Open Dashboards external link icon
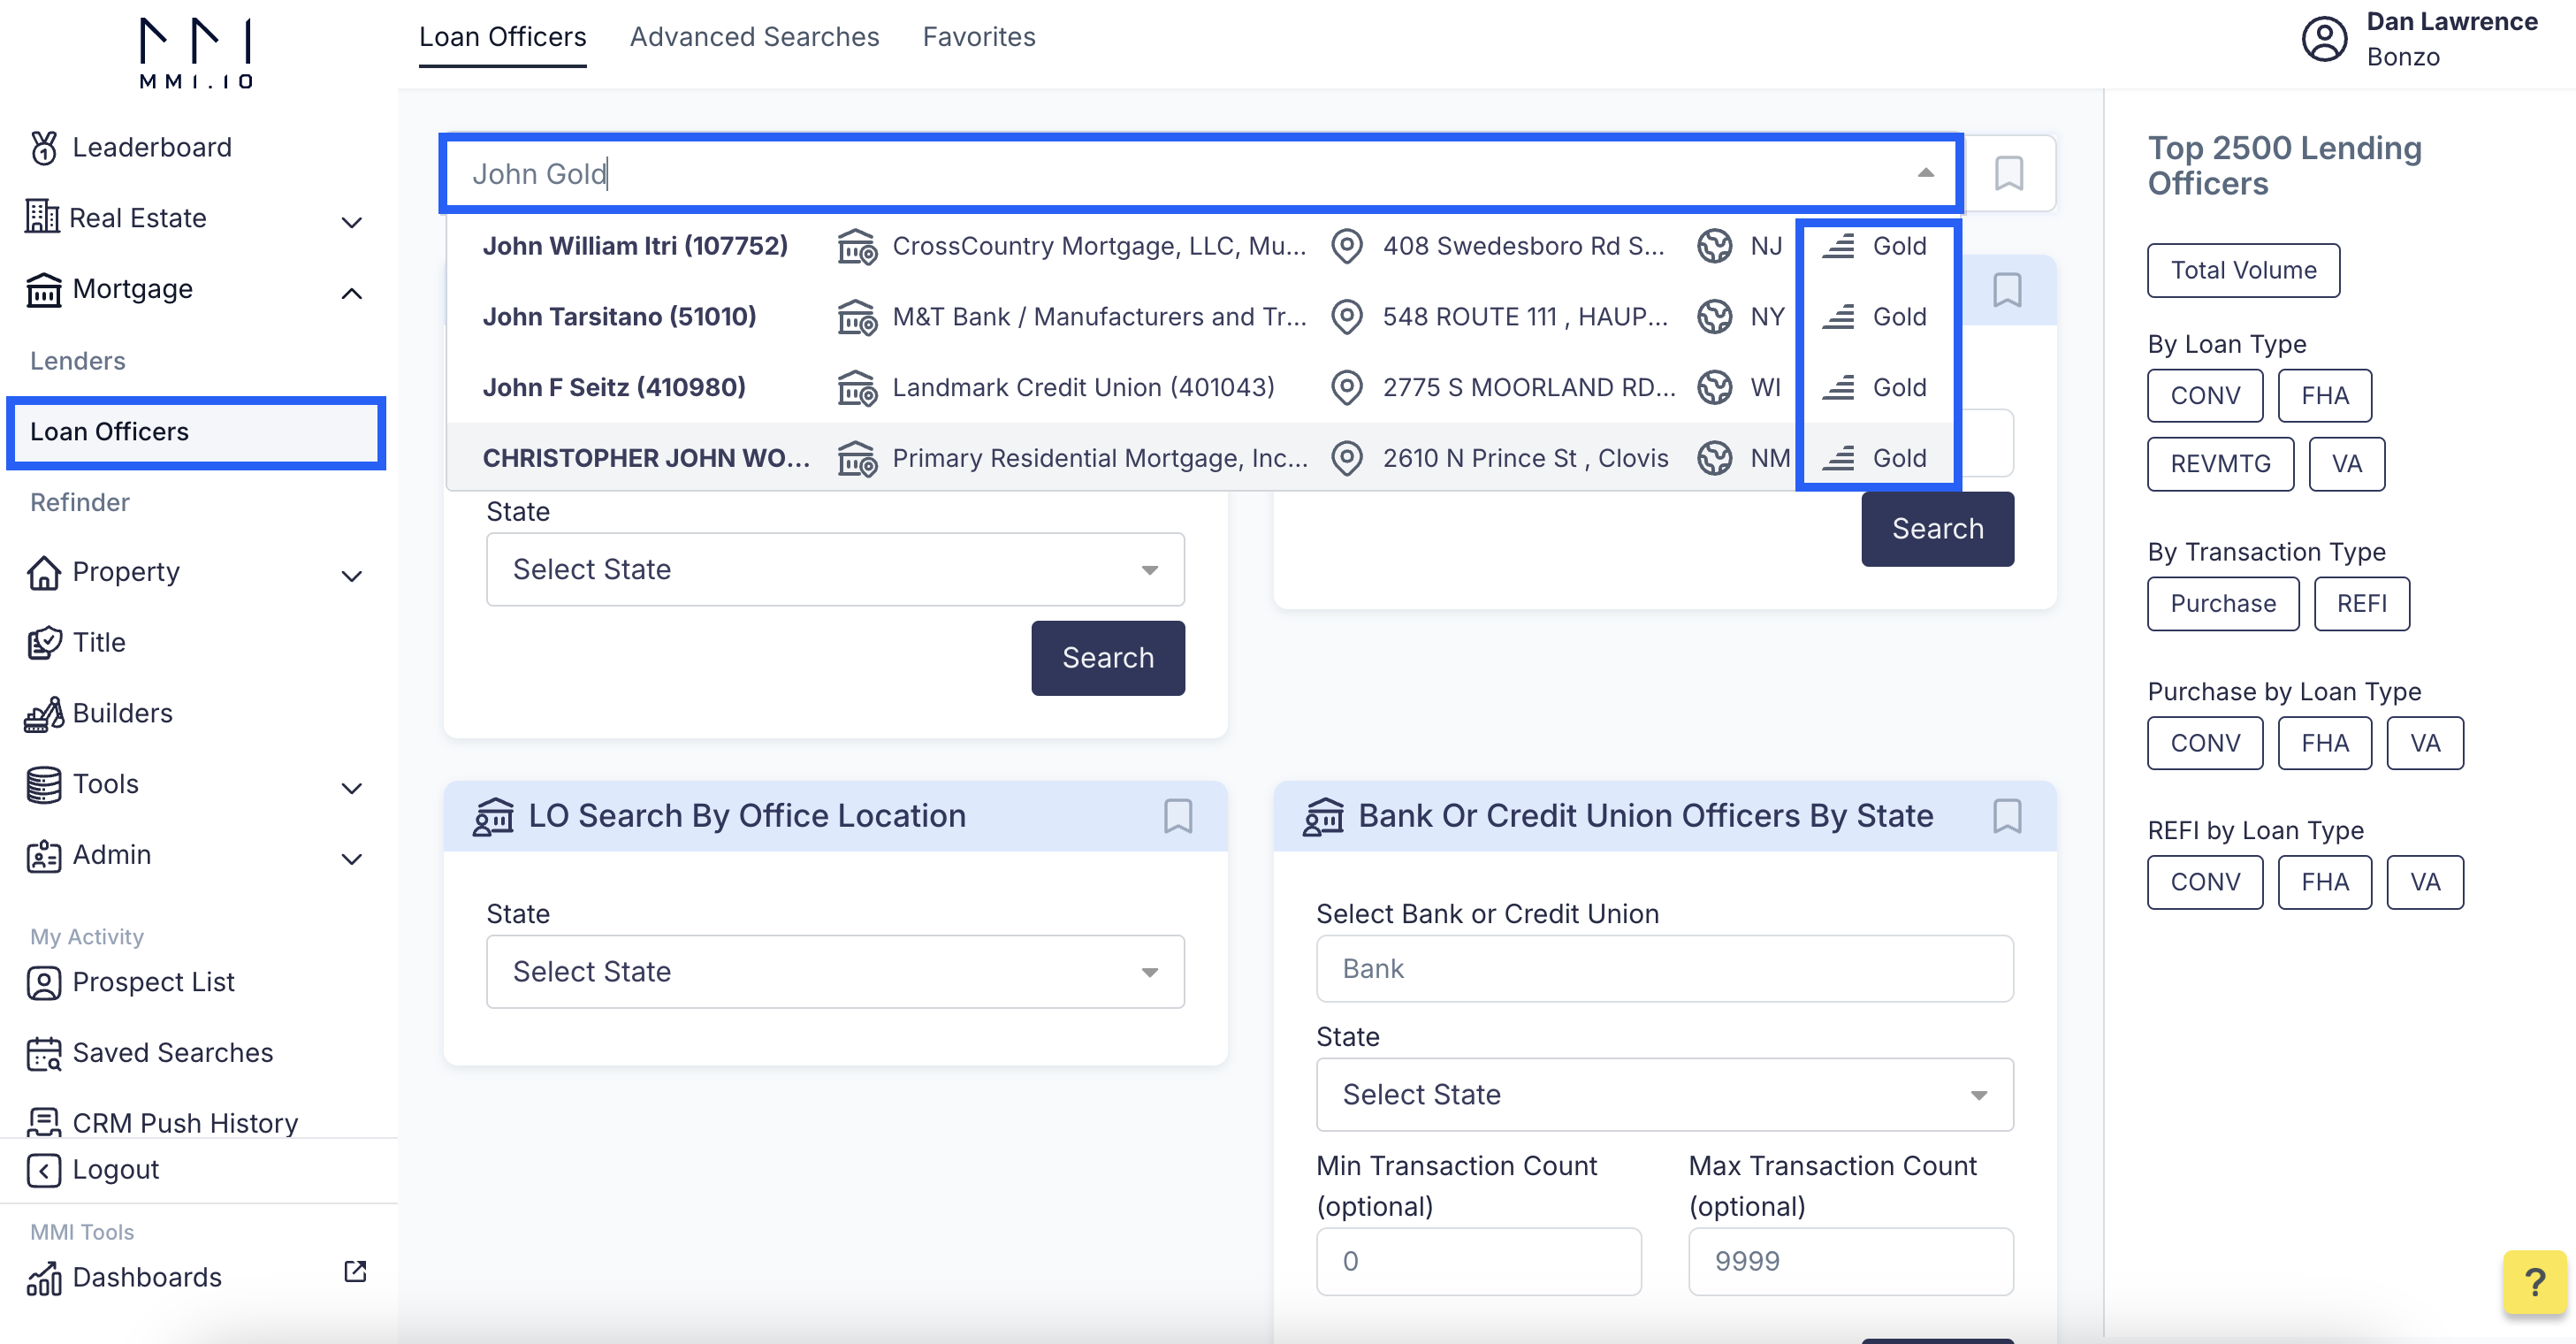 point(355,1271)
